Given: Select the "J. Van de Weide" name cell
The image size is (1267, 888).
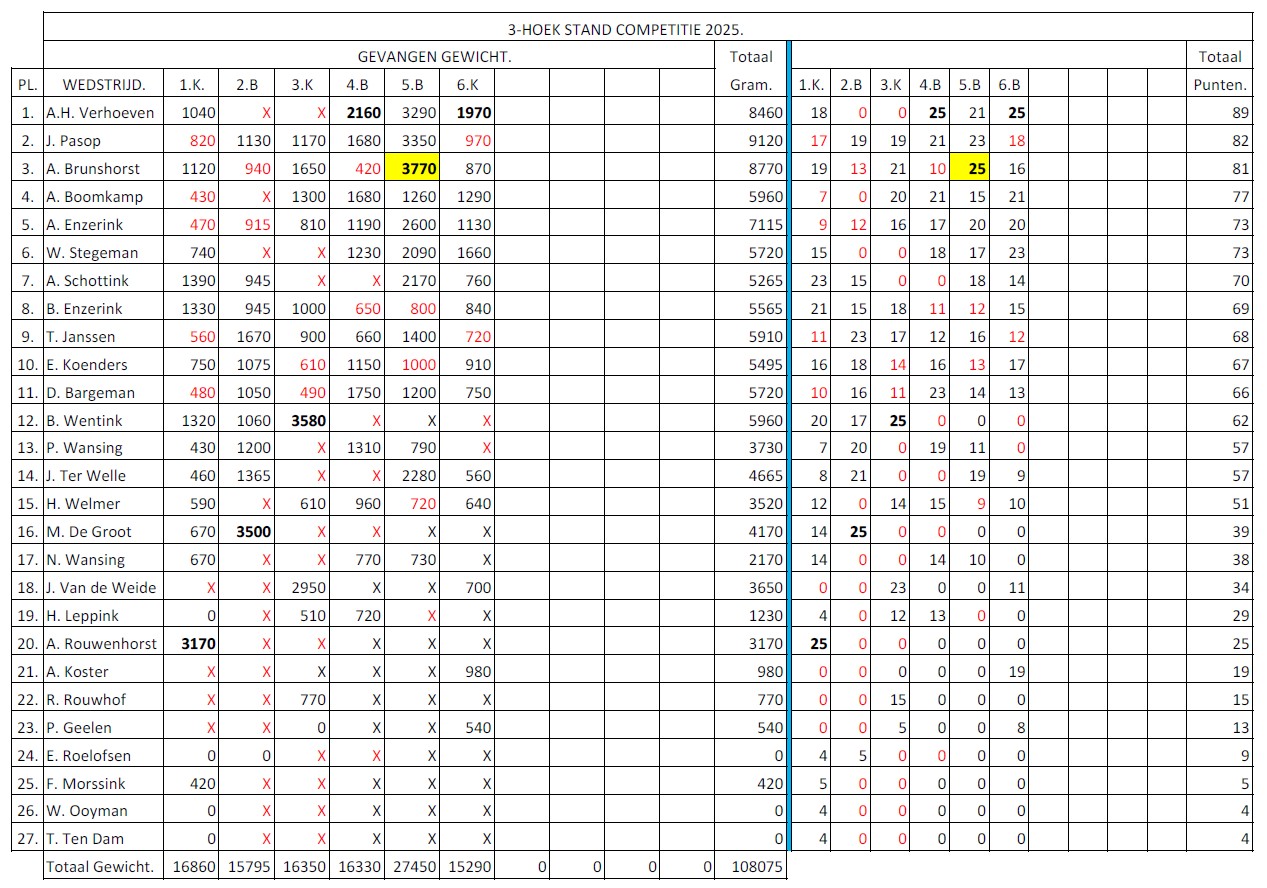Looking at the screenshot, I should pos(101,588).
